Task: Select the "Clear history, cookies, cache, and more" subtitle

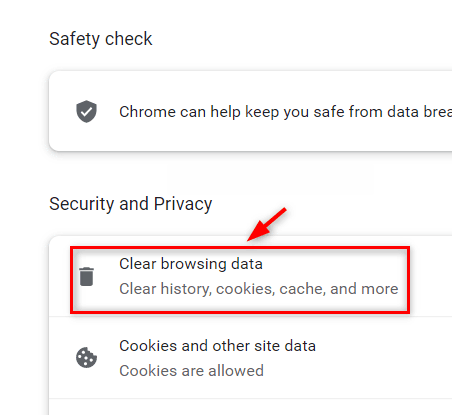Action: [259, 289]
